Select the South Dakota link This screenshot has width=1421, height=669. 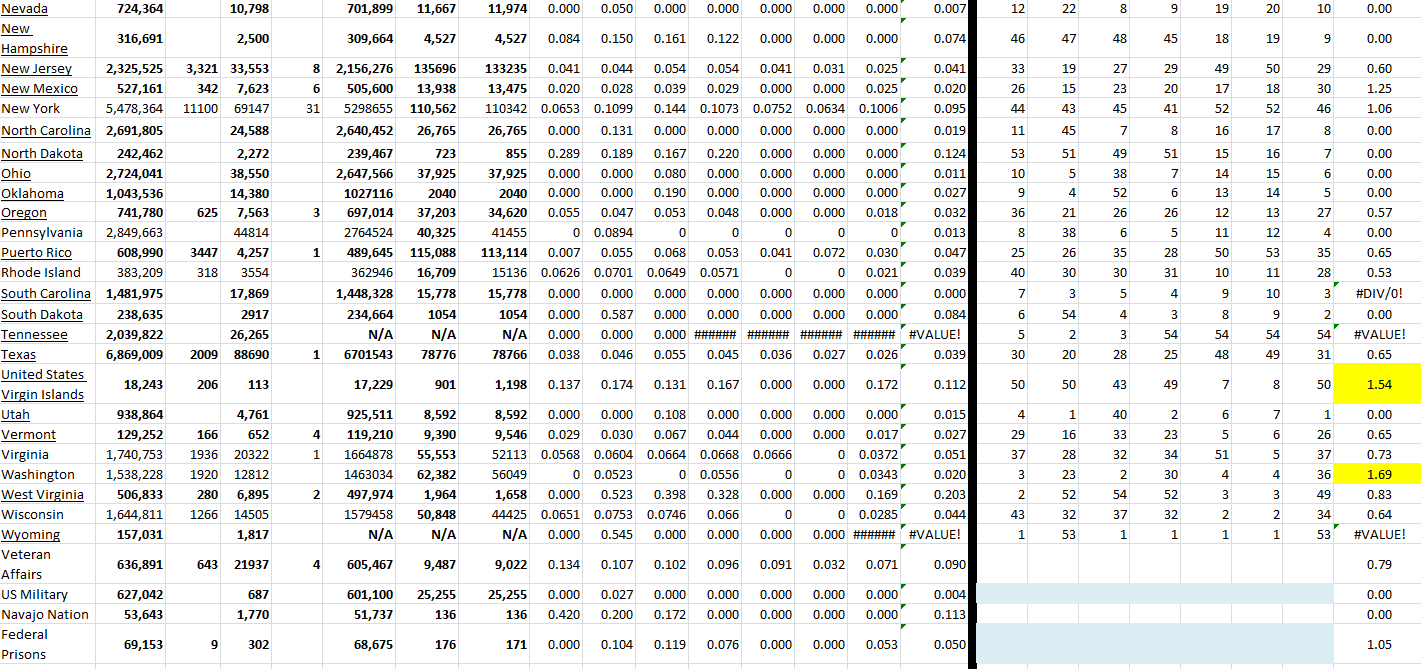coord(41,314)
